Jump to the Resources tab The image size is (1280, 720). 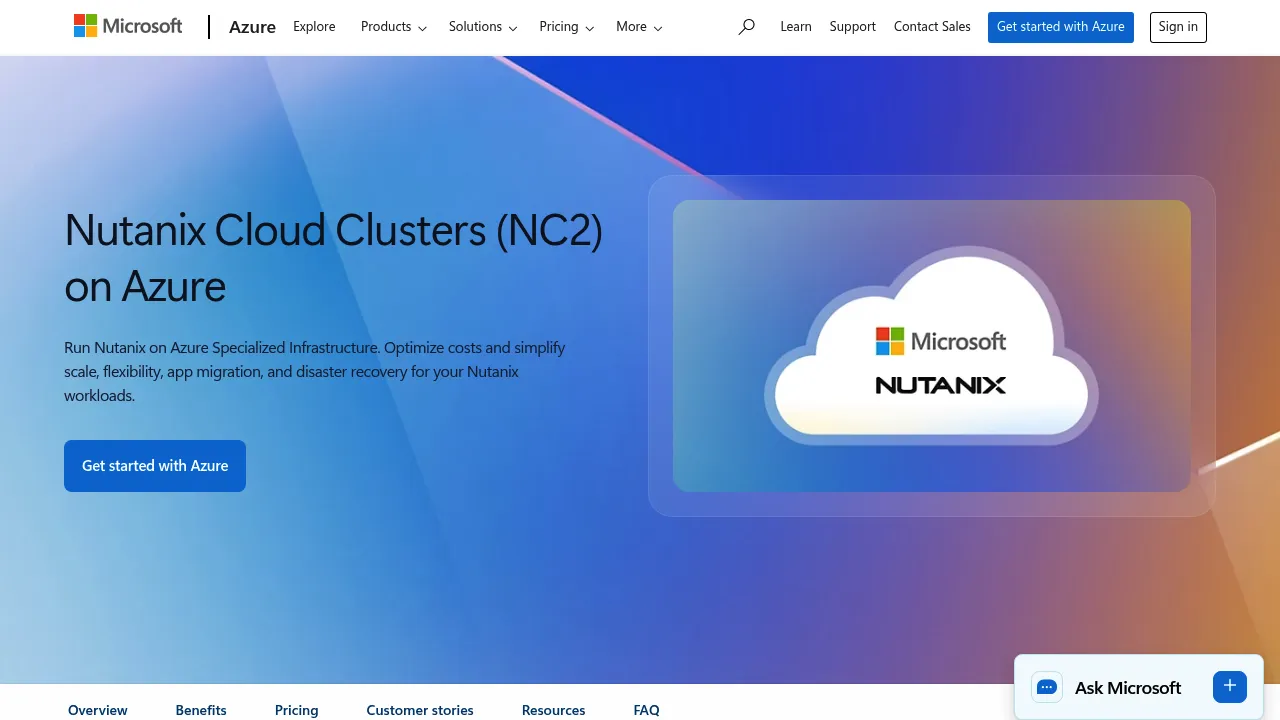[553, 710]
